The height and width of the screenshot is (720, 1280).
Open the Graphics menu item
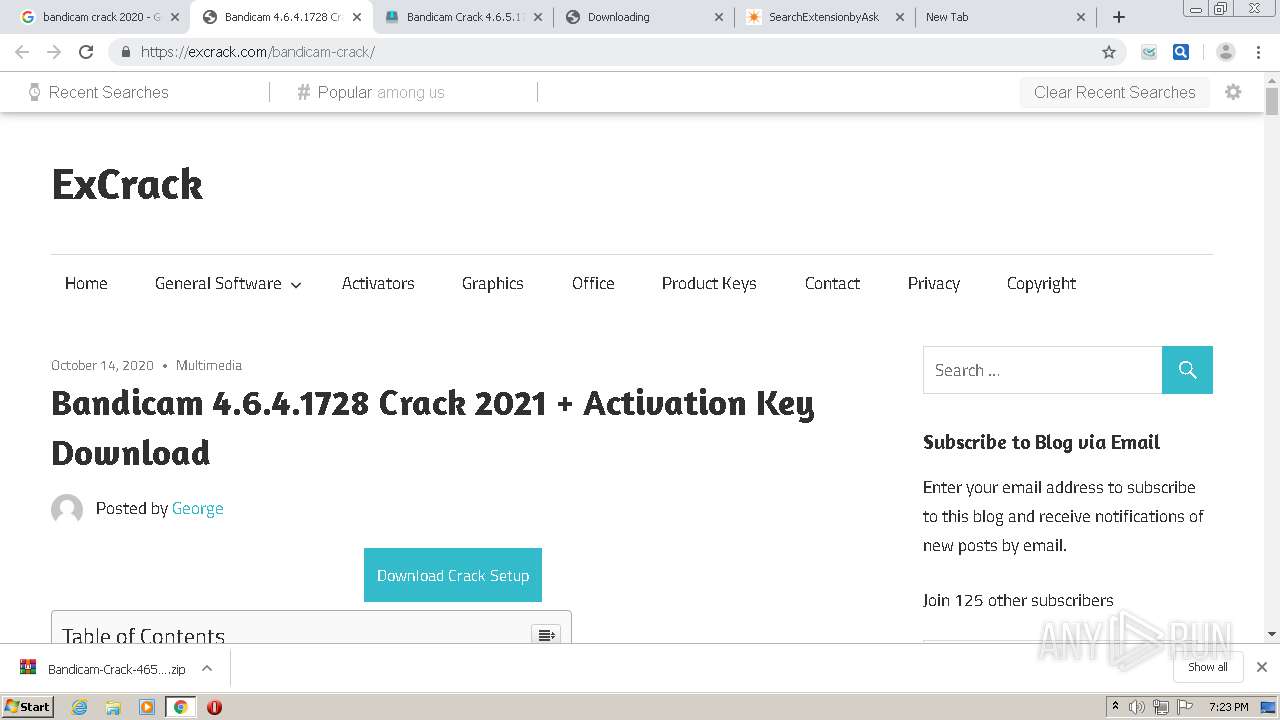click(493, 284)
